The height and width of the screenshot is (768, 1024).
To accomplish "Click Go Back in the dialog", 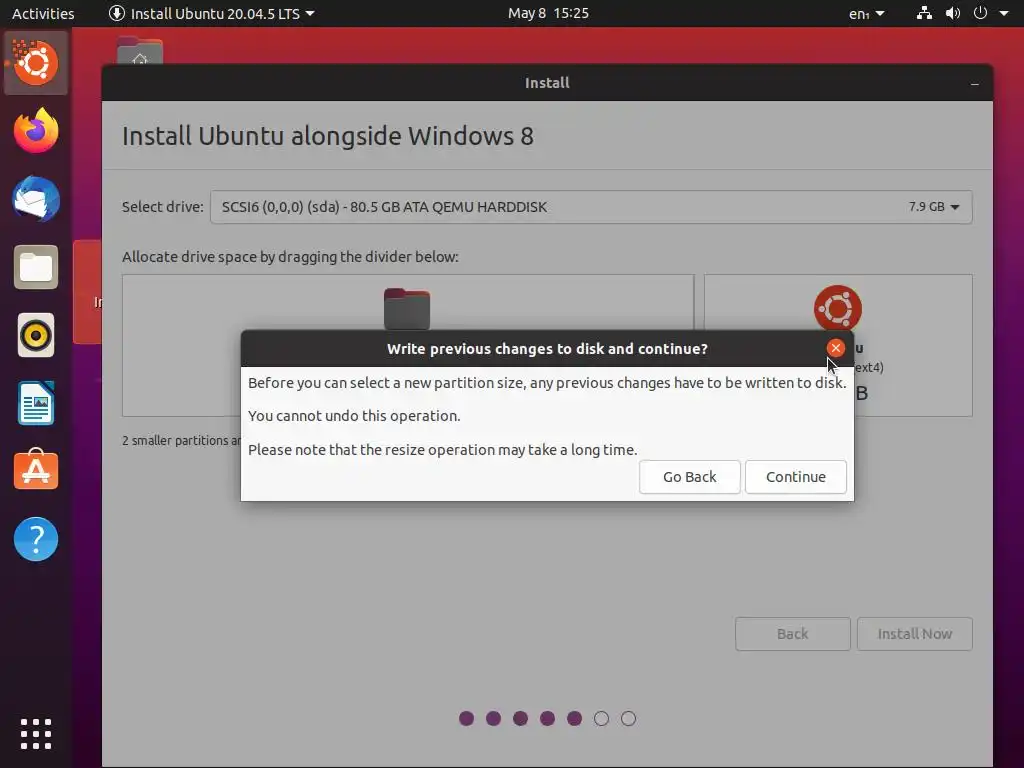I will [x=690, y=477].
